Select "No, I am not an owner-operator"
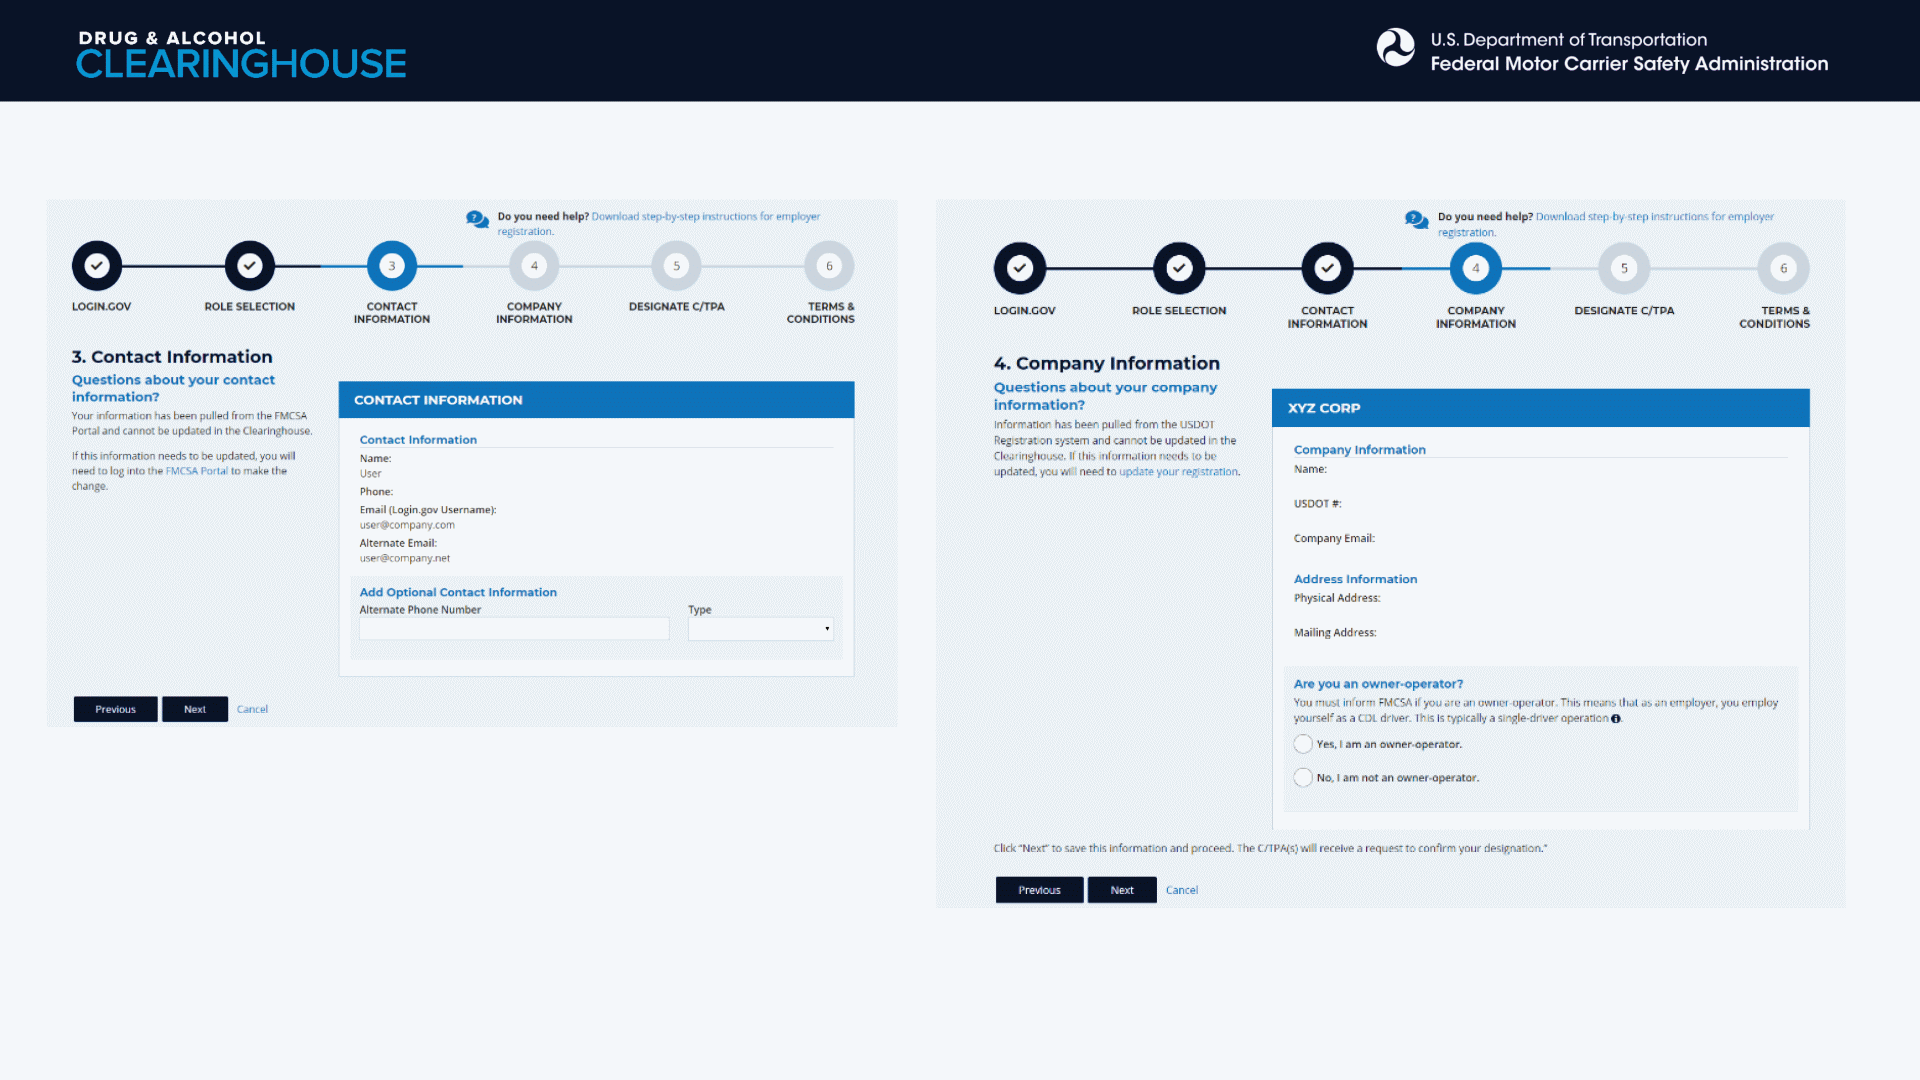The width and height of the screenshot is (1920, 1080). [x=1303, y=777]
